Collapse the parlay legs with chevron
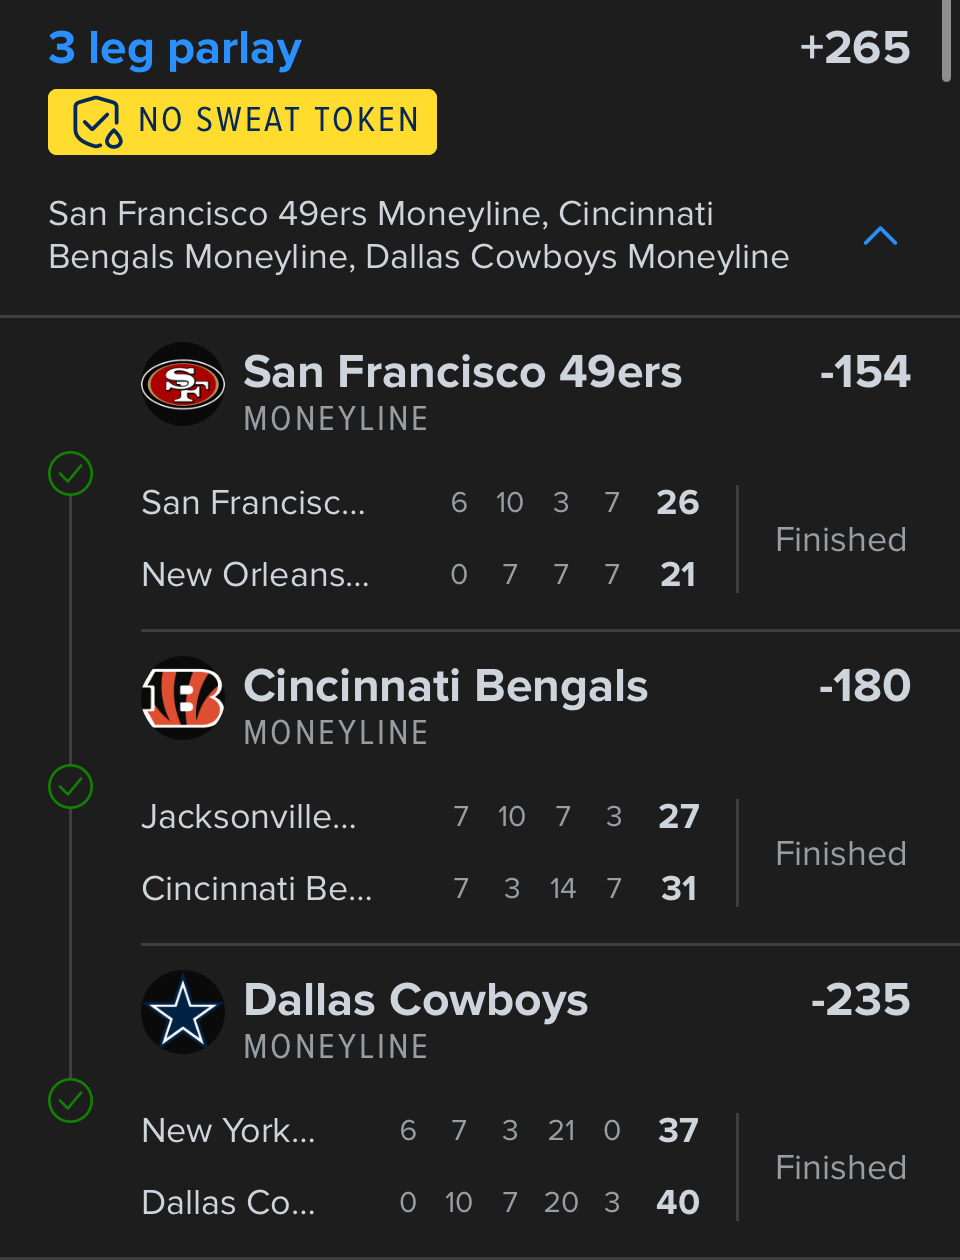960x1260 pixels. [880, 236]
